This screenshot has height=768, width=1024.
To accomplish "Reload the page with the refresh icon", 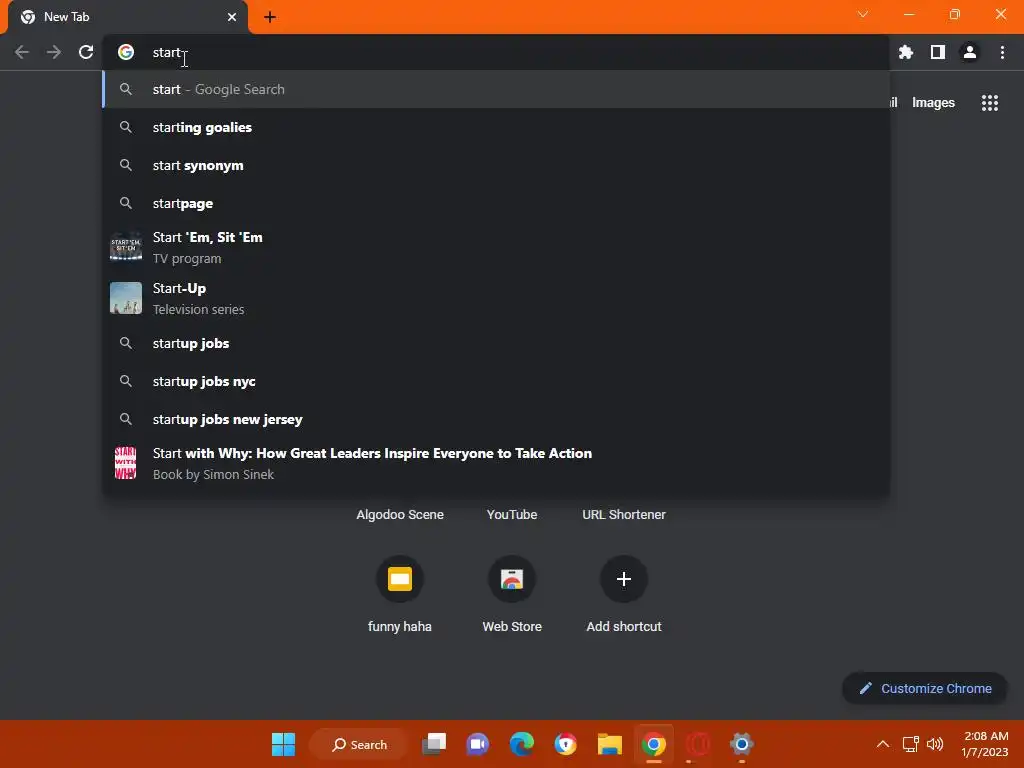I will pos(86,52).
